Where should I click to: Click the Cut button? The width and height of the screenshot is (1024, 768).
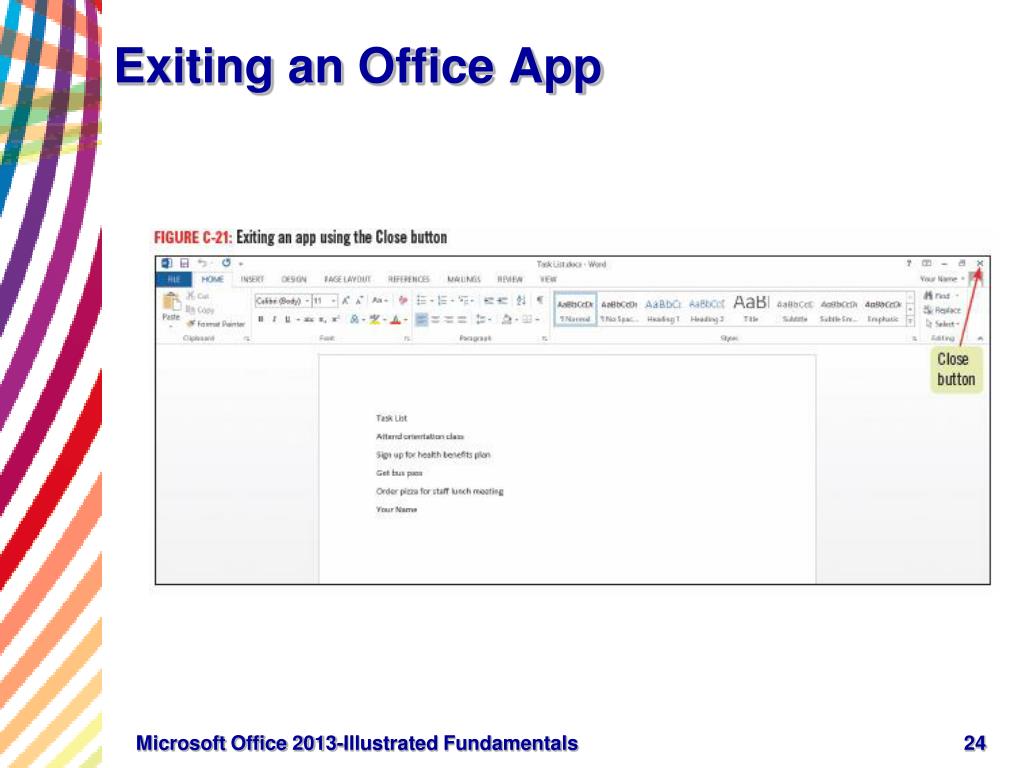coord(198,296)
